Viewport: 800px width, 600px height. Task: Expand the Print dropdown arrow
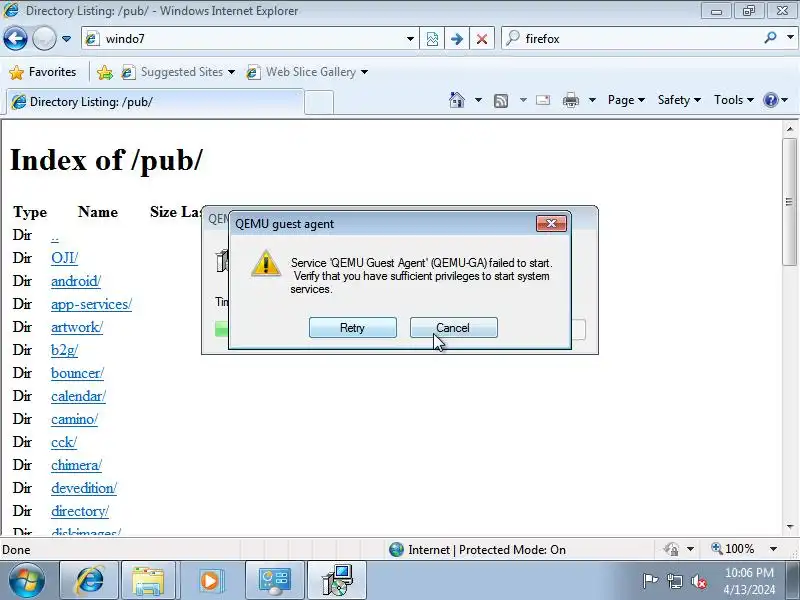[592, 100]
